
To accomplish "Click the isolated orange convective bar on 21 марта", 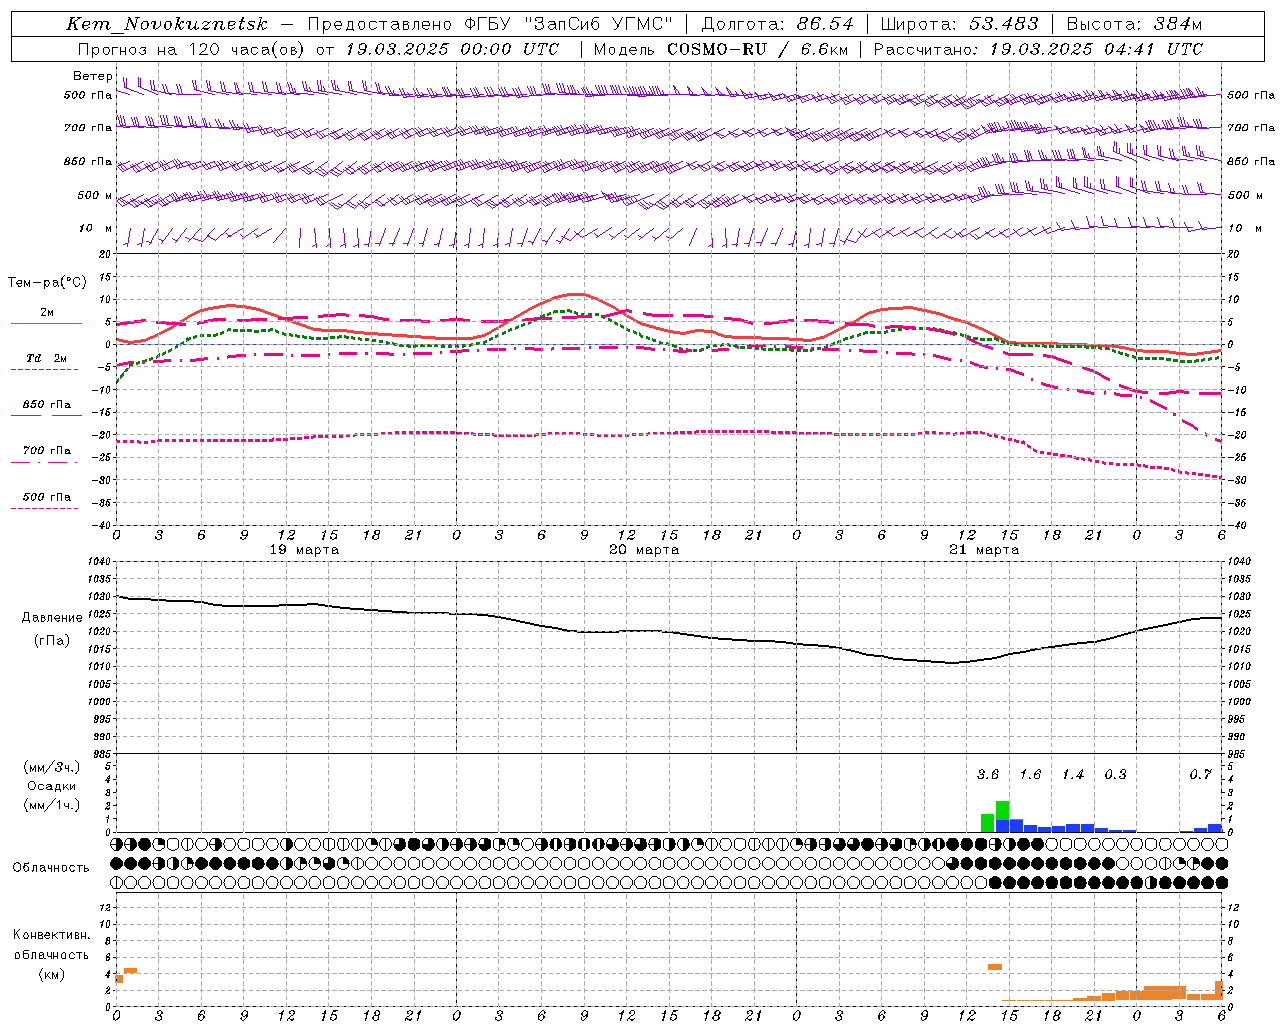I will [995, 967].
